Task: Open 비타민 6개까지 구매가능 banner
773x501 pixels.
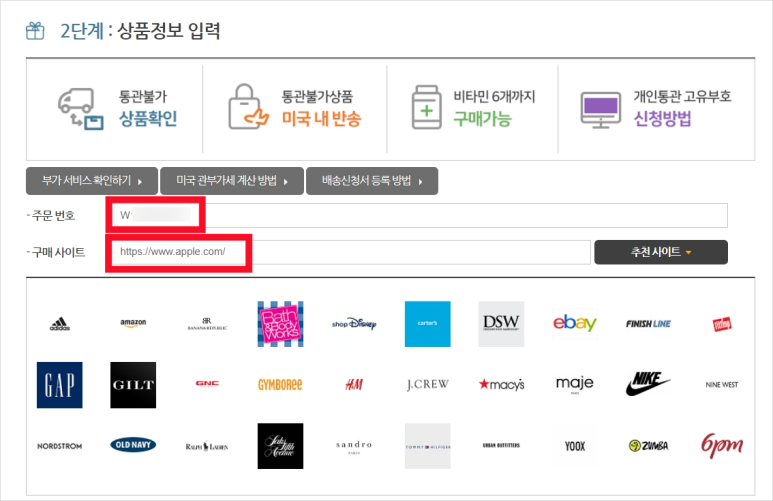Action: point(473,108)
